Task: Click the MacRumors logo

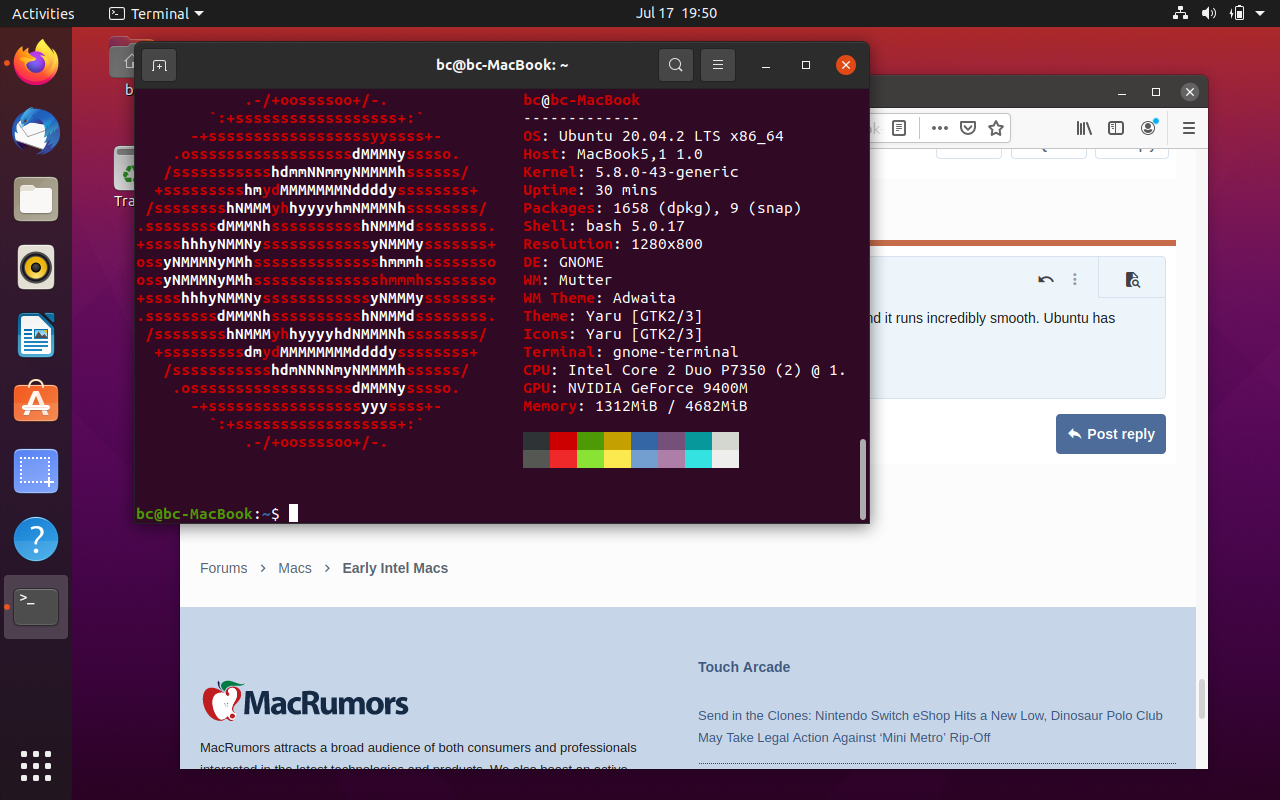Action: pyautogui.click(x=305, y=702)
